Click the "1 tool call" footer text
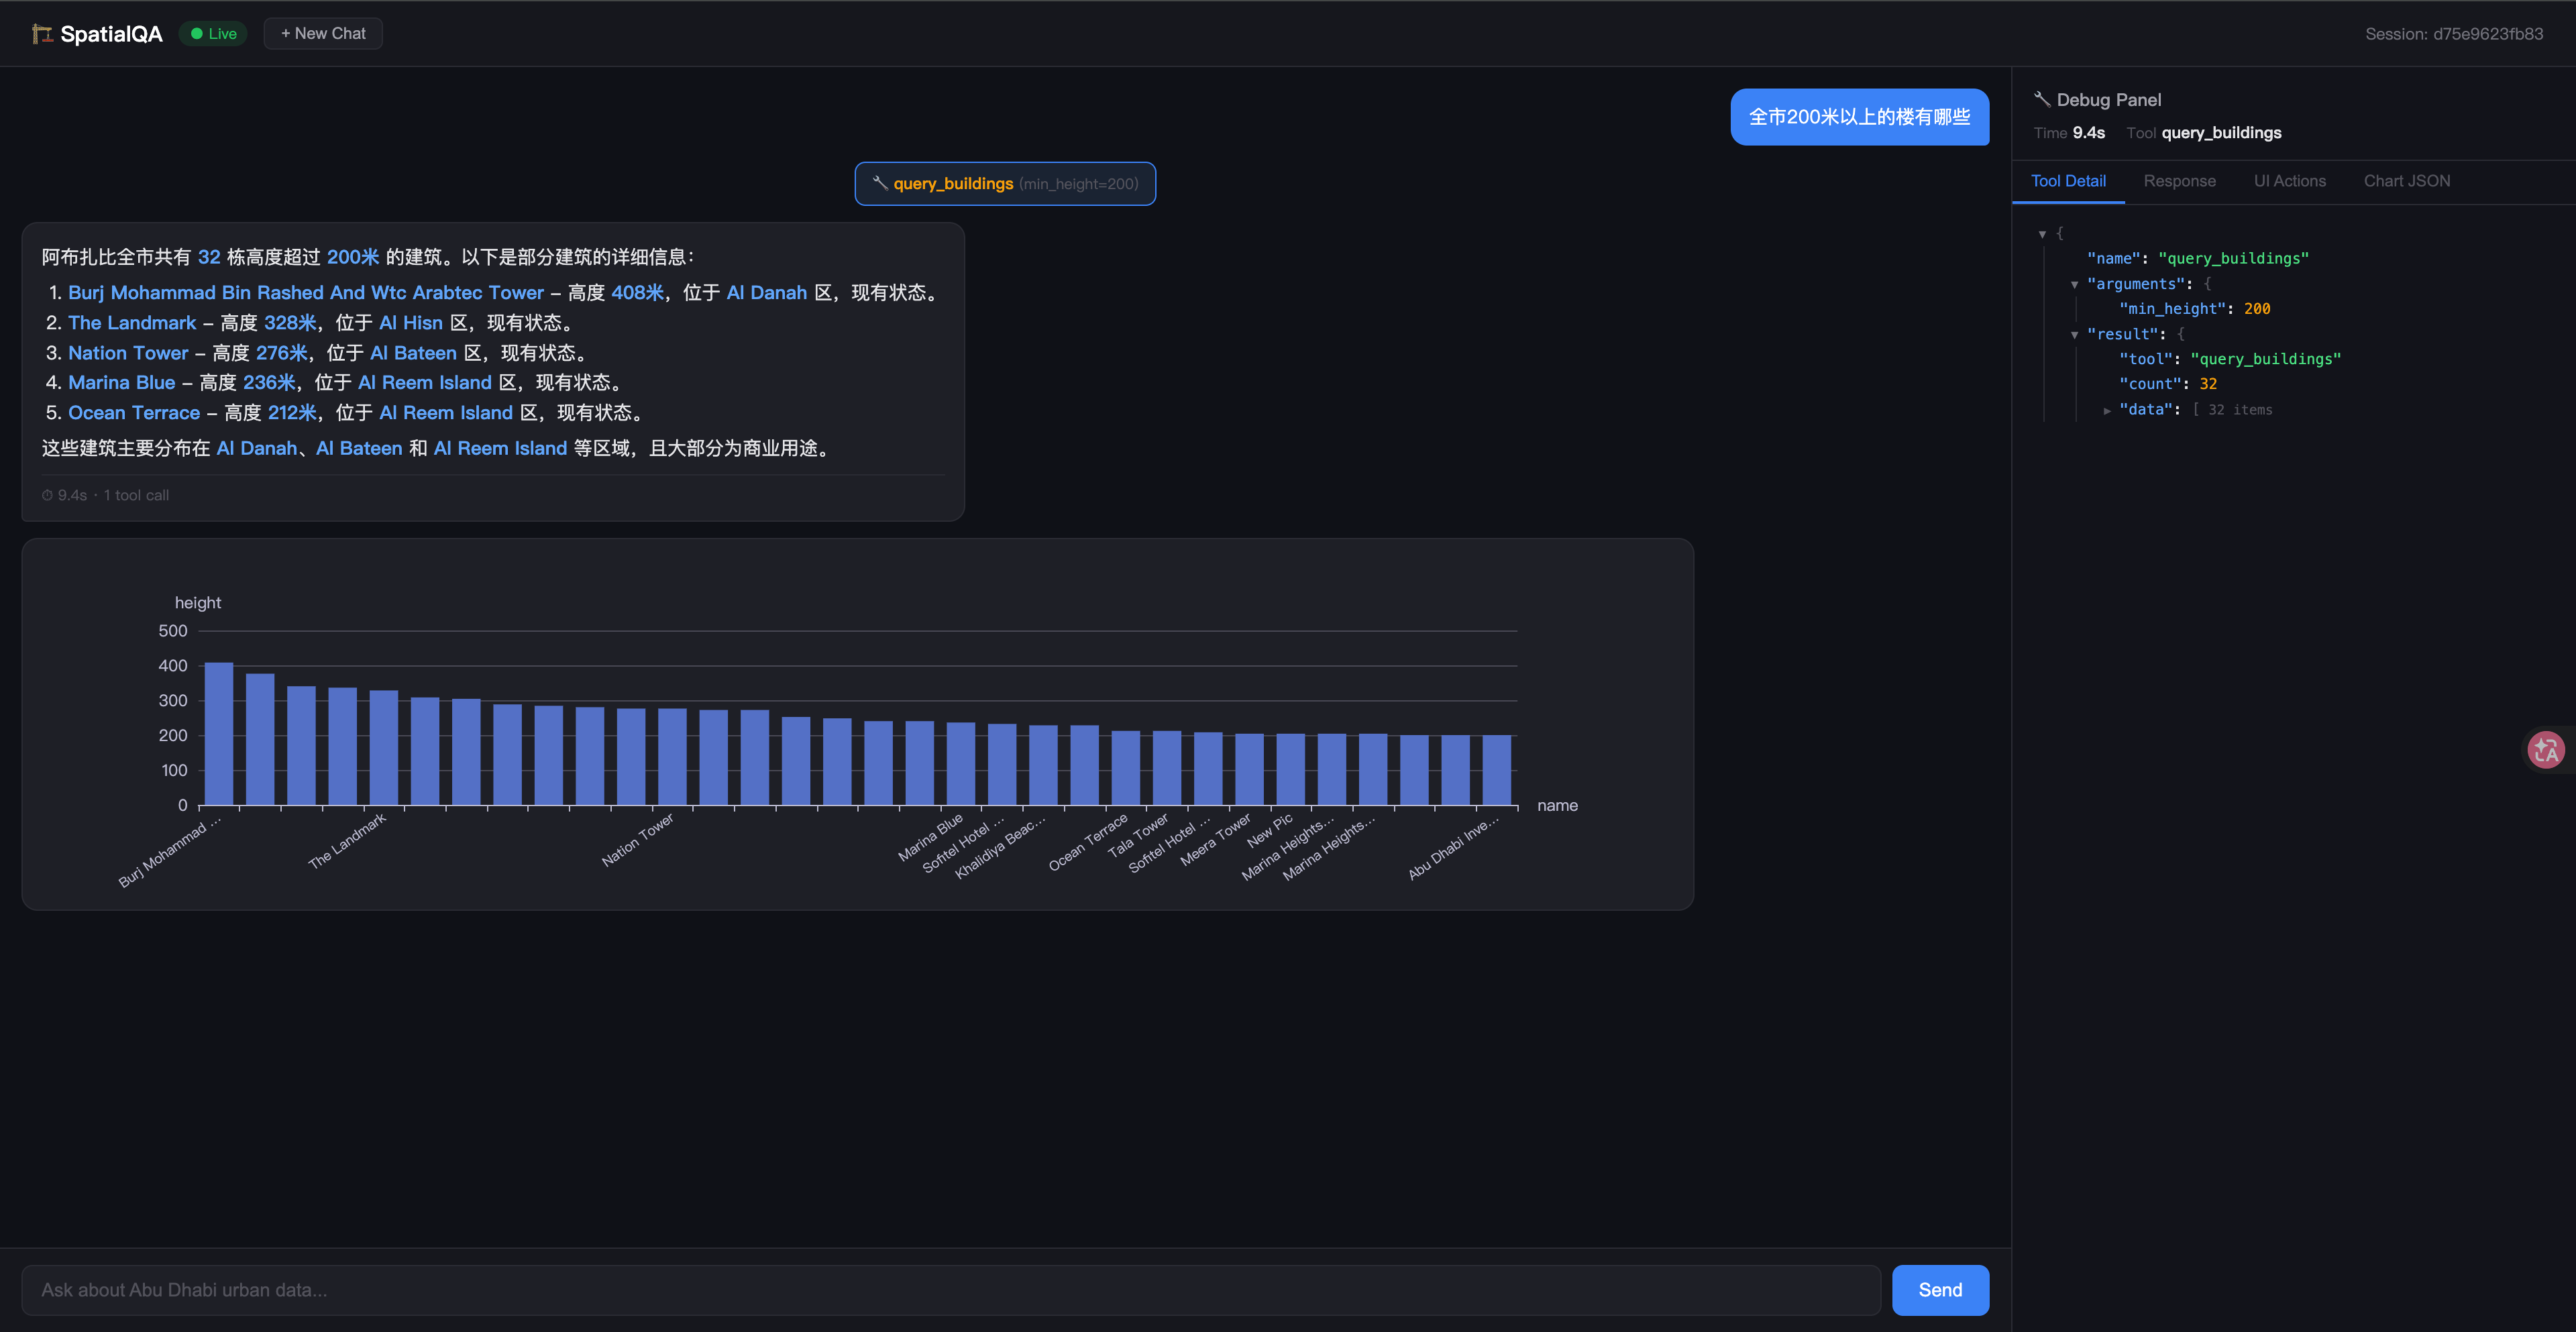The width and height of the screenshot is (2576, 1332). [136, 495]
